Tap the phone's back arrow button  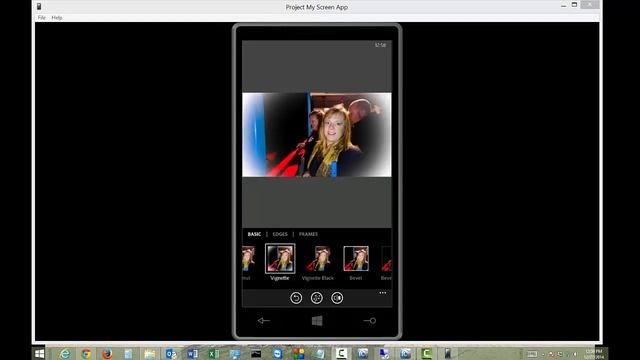[x=264, y=321]
